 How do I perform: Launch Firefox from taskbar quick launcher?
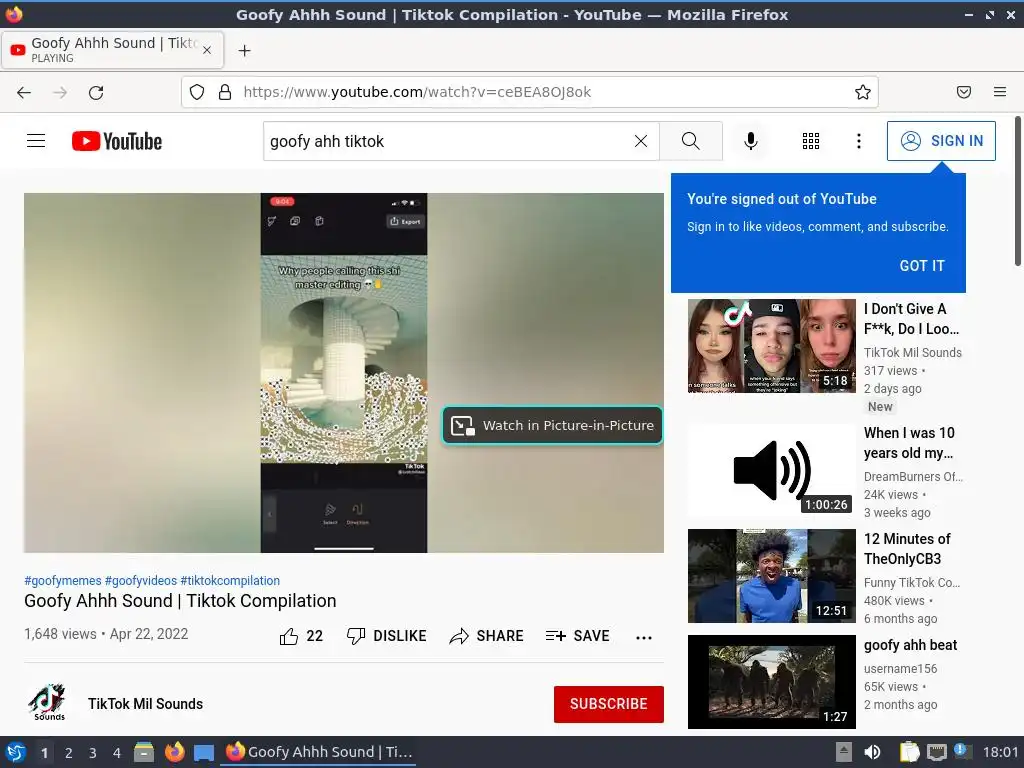174,752
